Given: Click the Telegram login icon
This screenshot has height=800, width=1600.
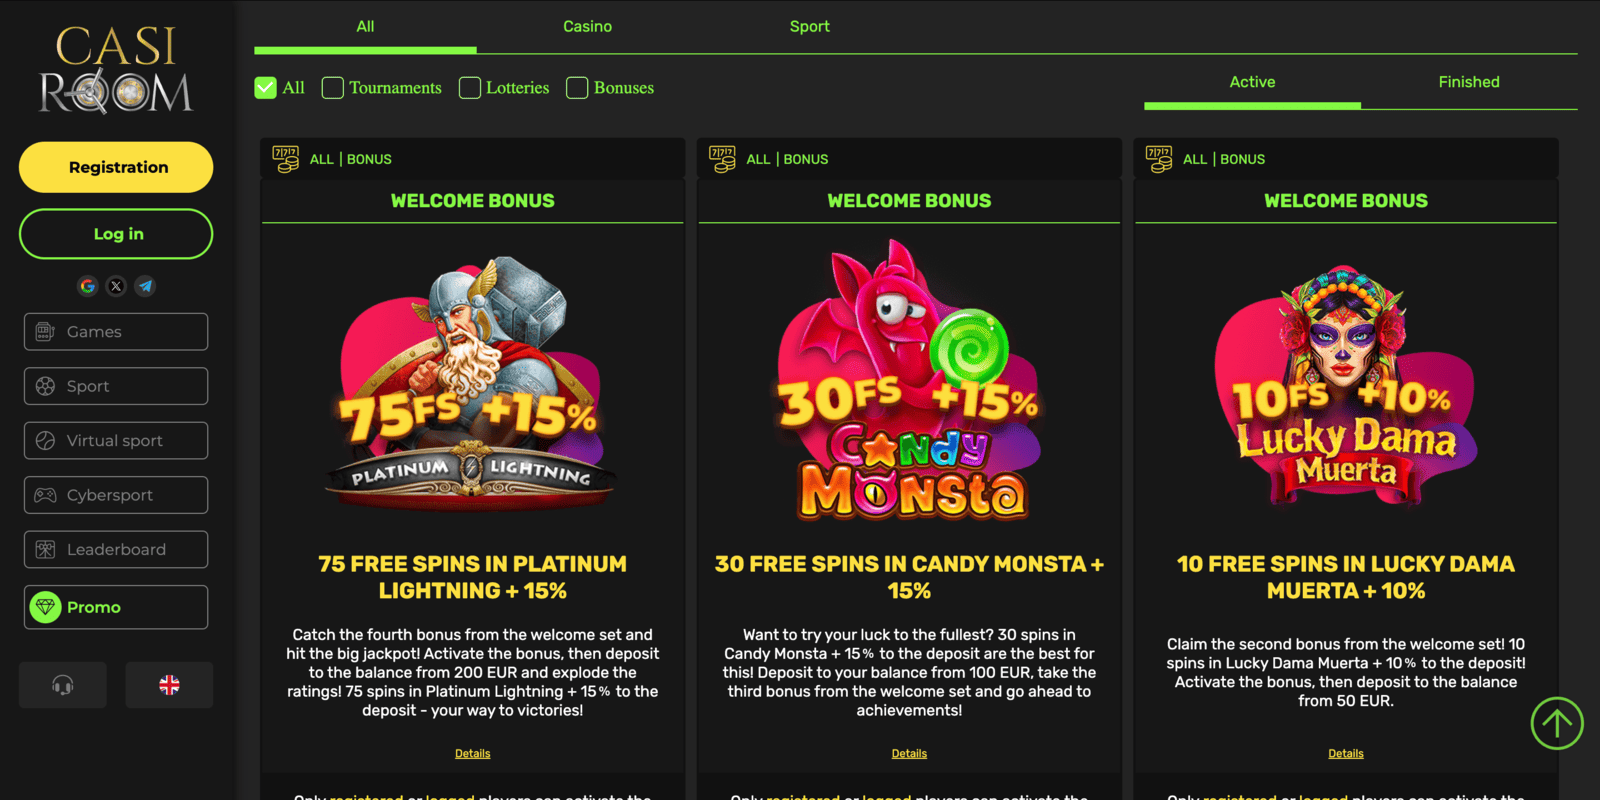Looking at the screenshot, I should coord(145,286).
